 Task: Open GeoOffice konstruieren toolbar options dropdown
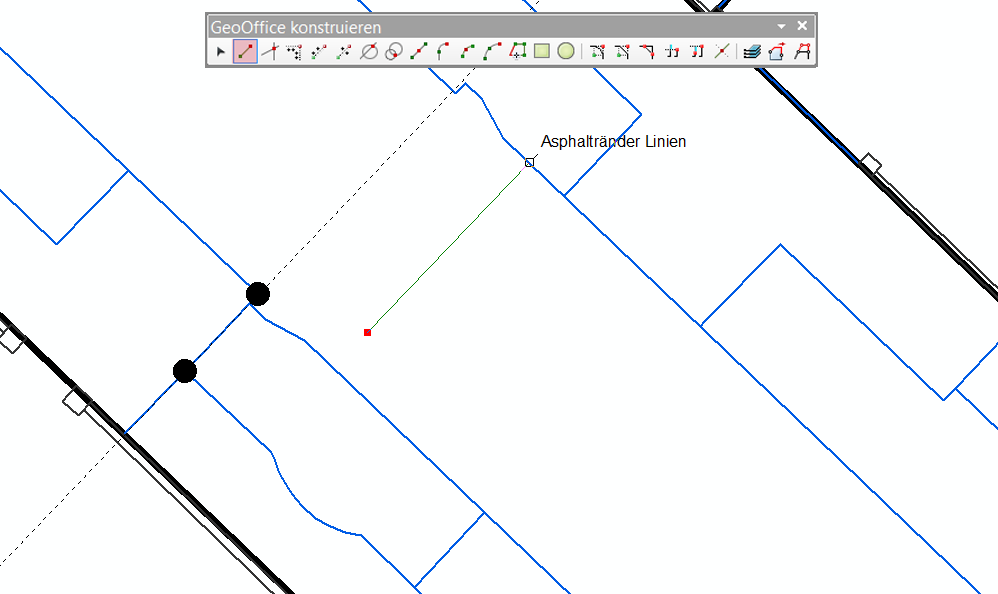point(782,27)
